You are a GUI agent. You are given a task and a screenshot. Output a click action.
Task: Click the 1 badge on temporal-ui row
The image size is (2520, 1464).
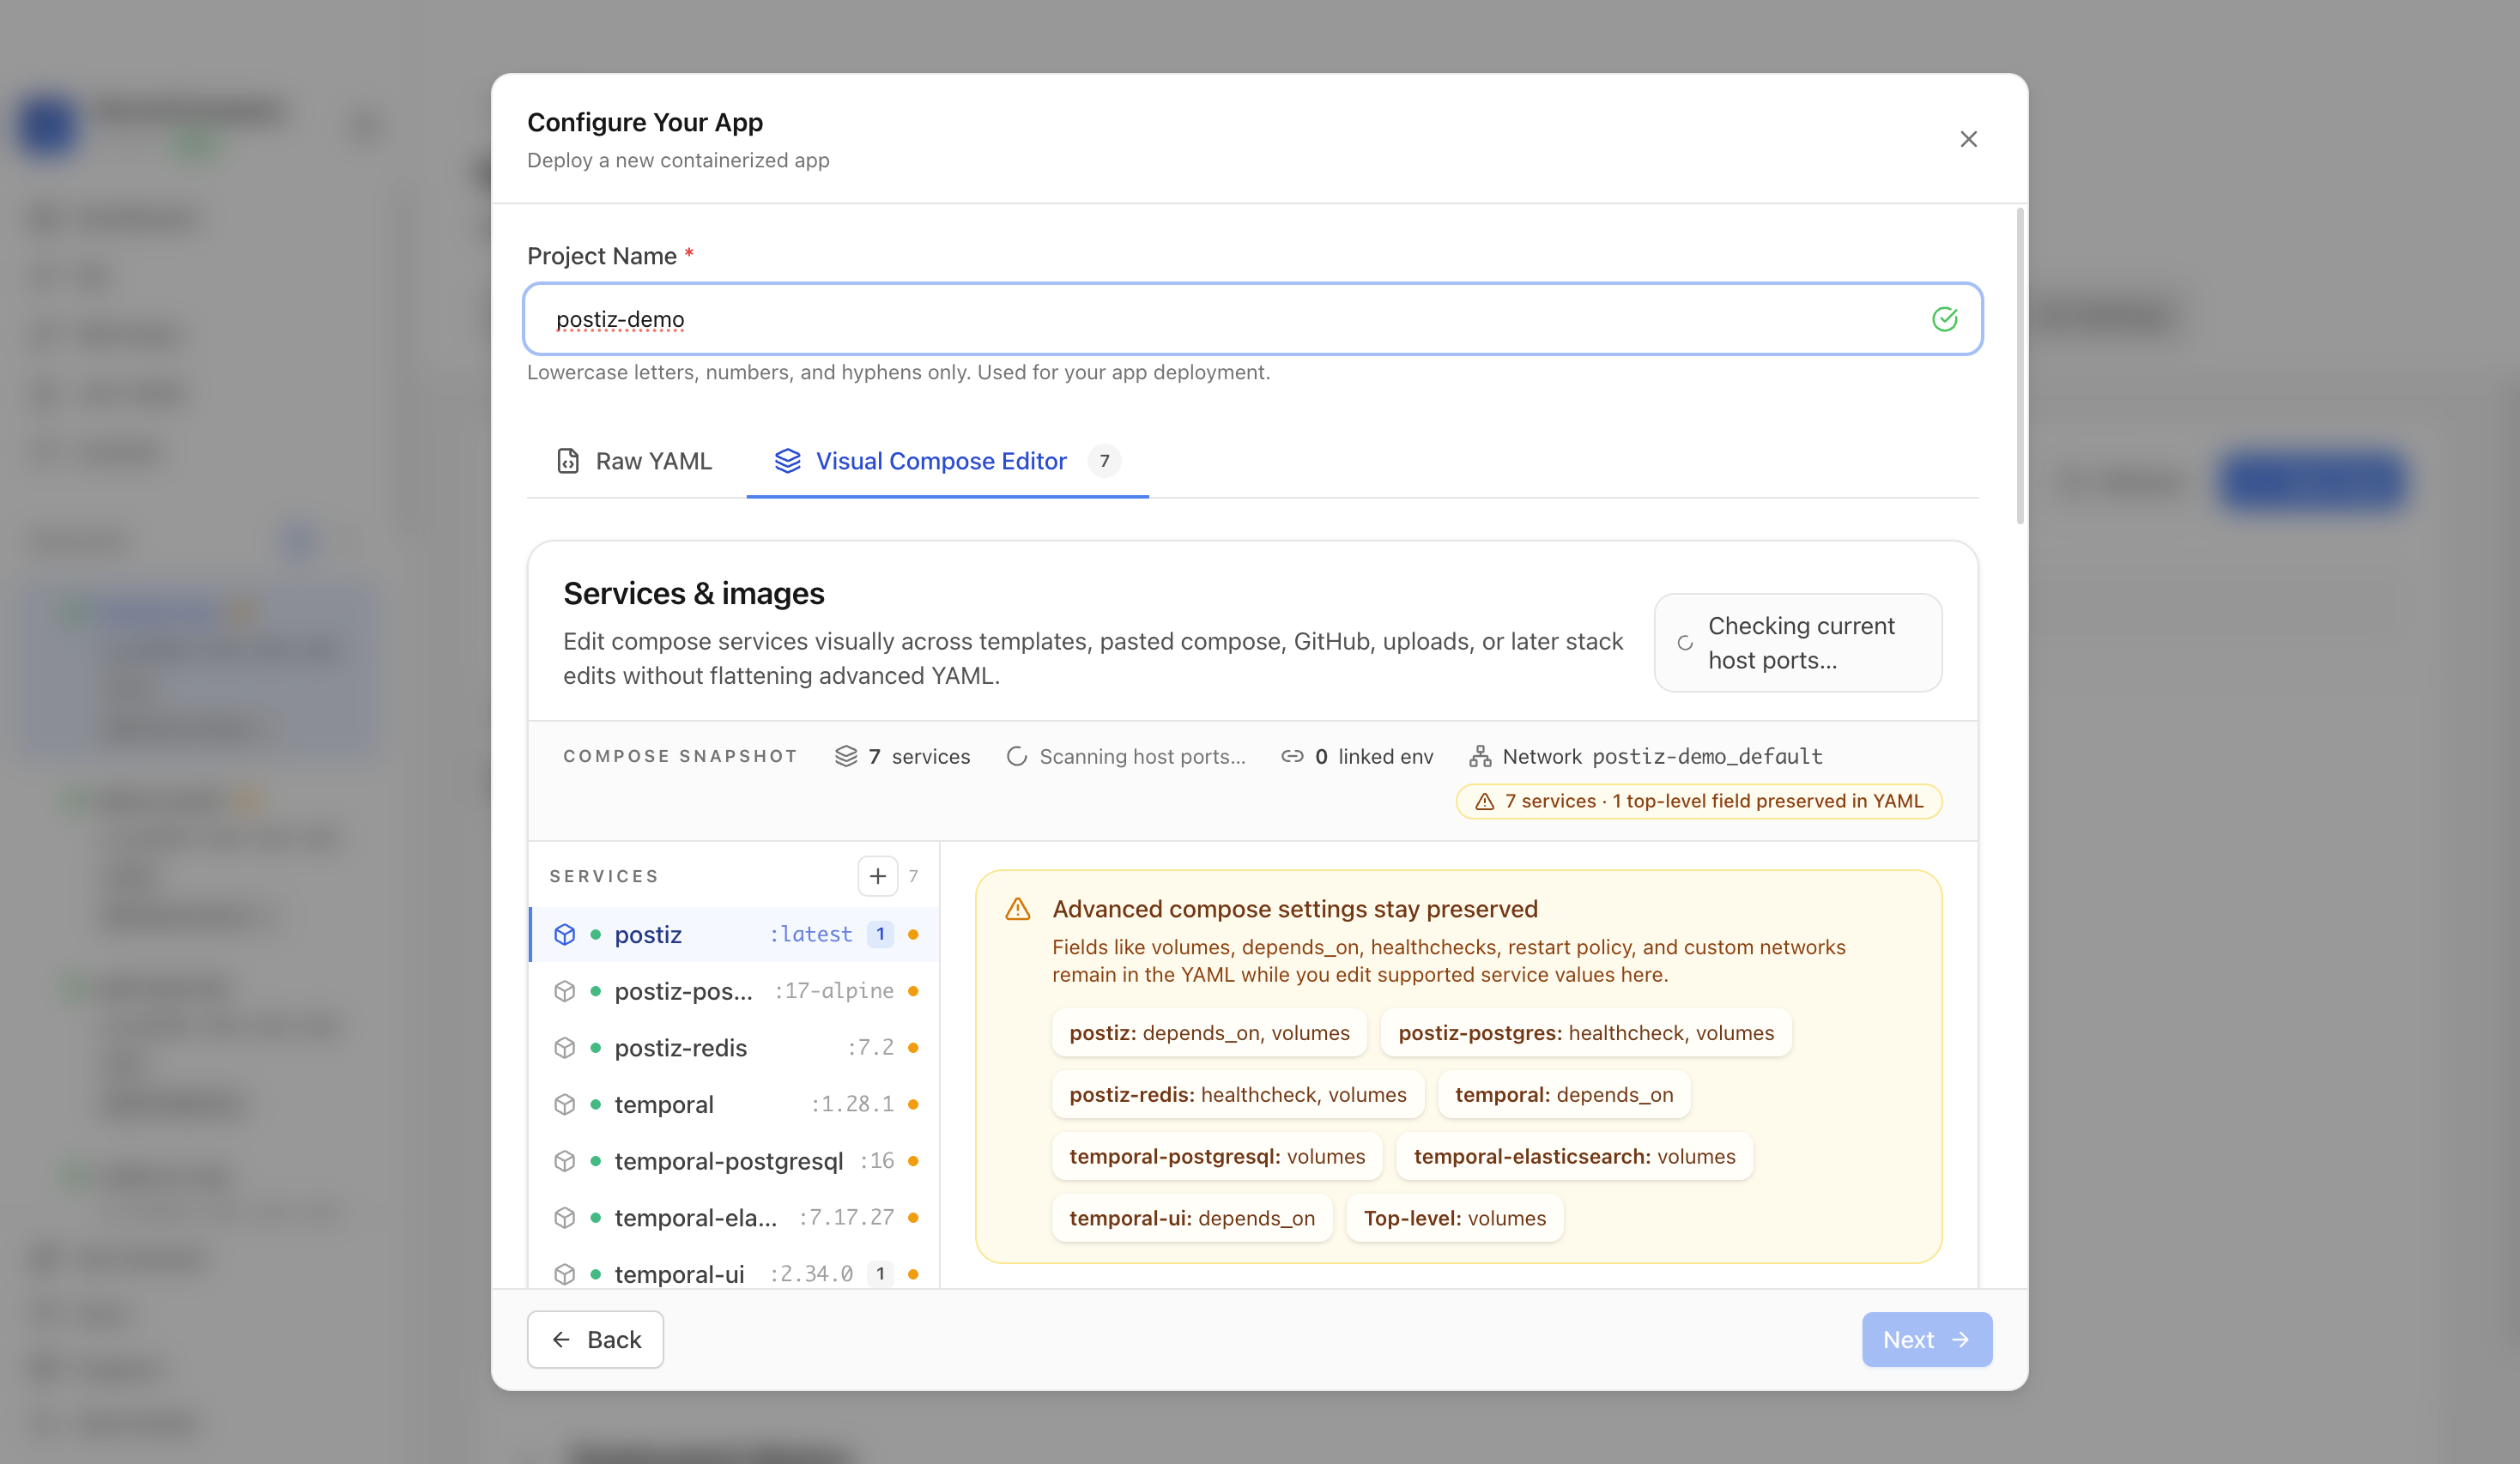pyautogui.click(x=880, y=1274)
